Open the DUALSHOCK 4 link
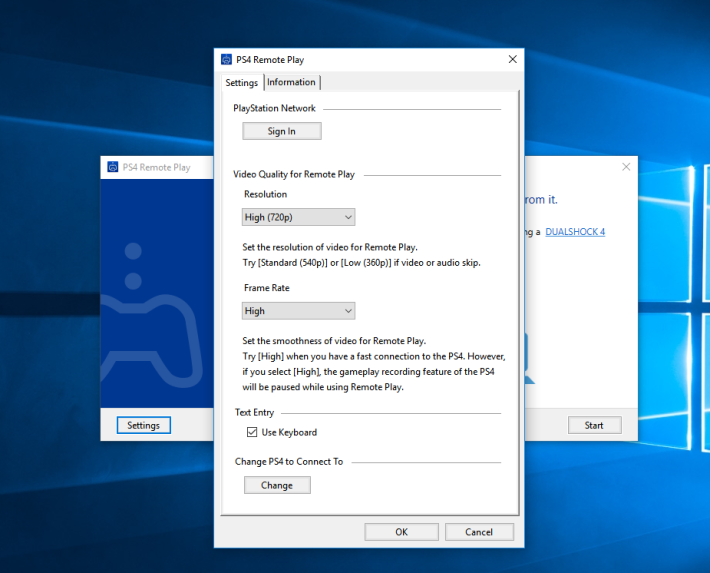 point(575,232)
